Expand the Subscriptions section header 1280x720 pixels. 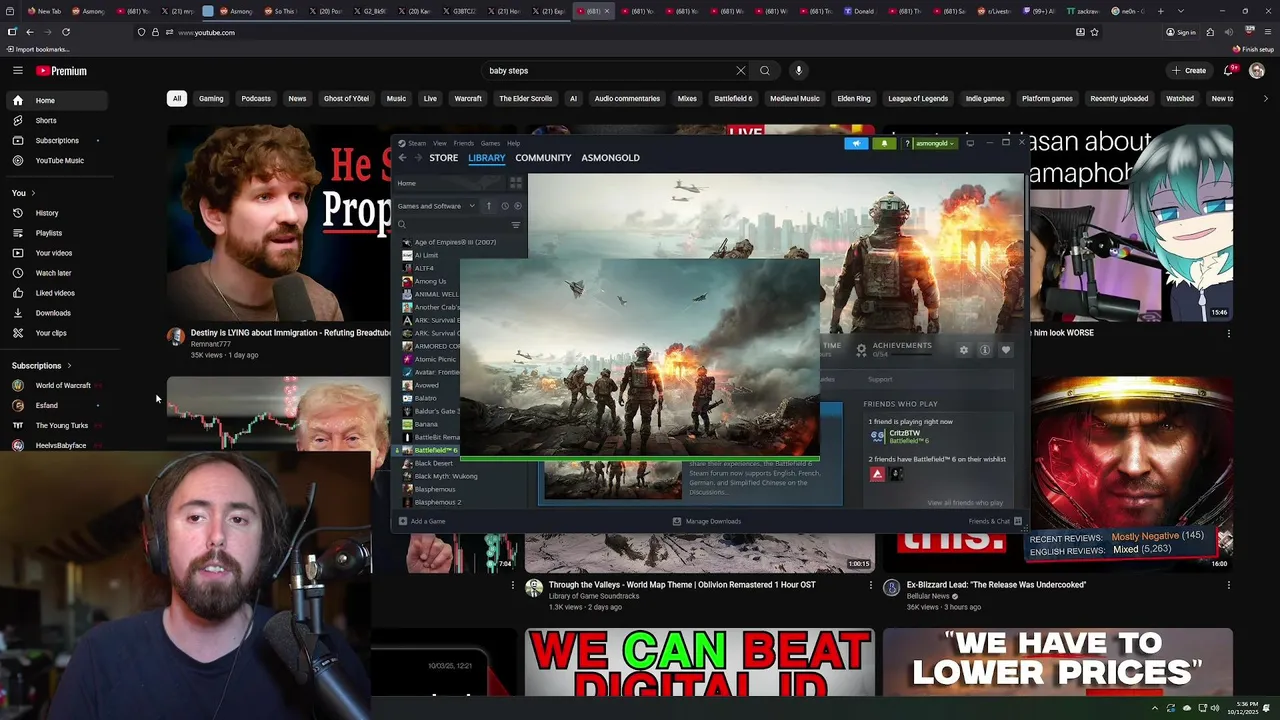click(x=42, y=366)
